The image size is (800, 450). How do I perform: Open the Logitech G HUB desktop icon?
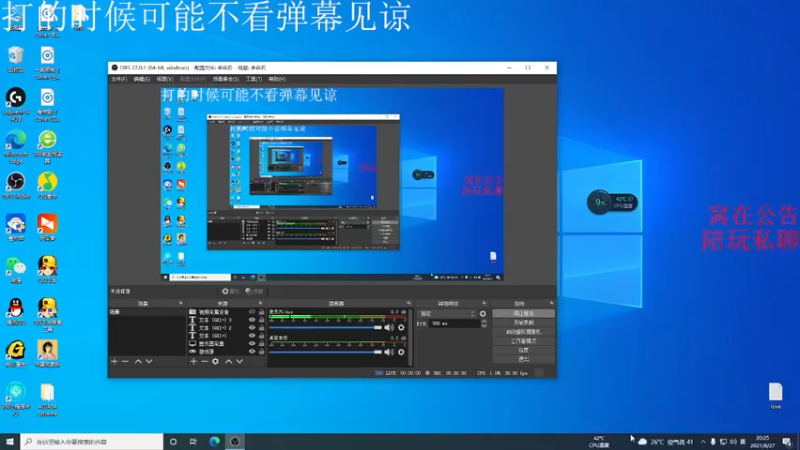(x=16, y=104)
